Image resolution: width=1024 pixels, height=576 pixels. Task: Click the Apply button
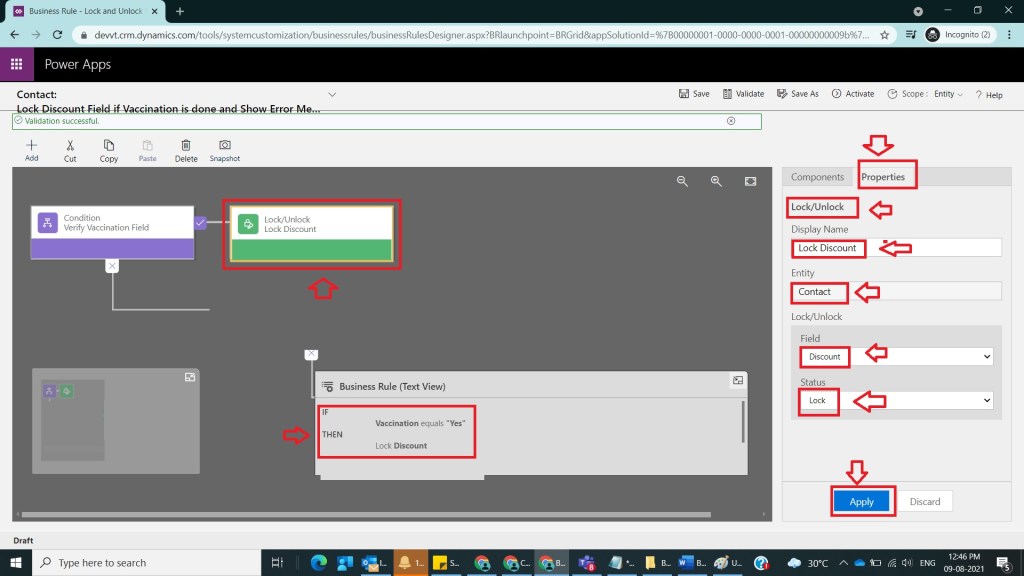[861, 501]
